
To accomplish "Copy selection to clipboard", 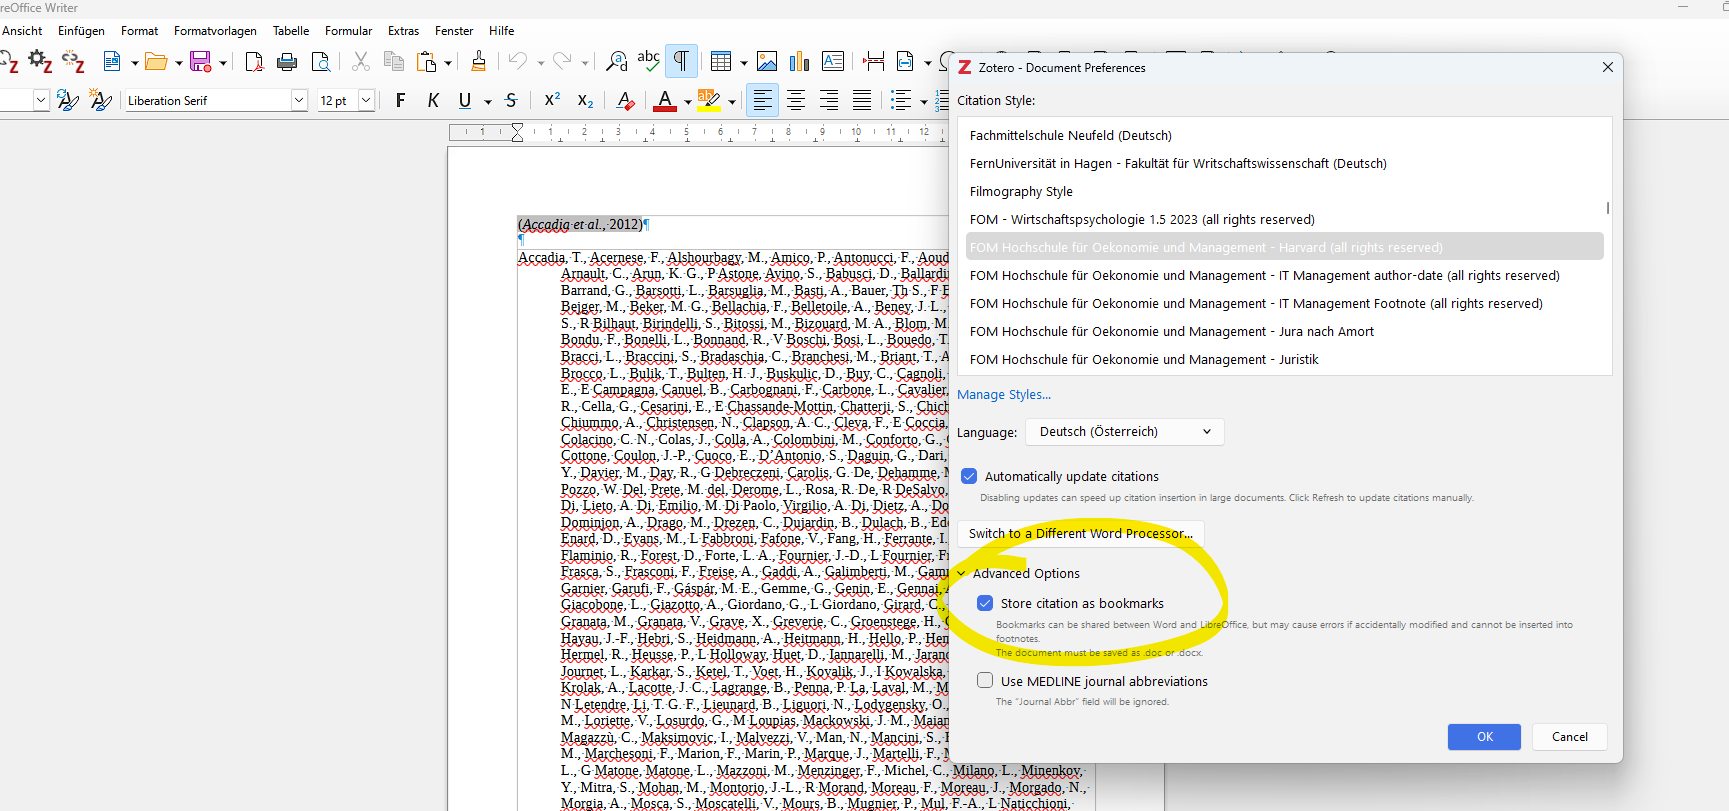I will (x=394, y=62).
